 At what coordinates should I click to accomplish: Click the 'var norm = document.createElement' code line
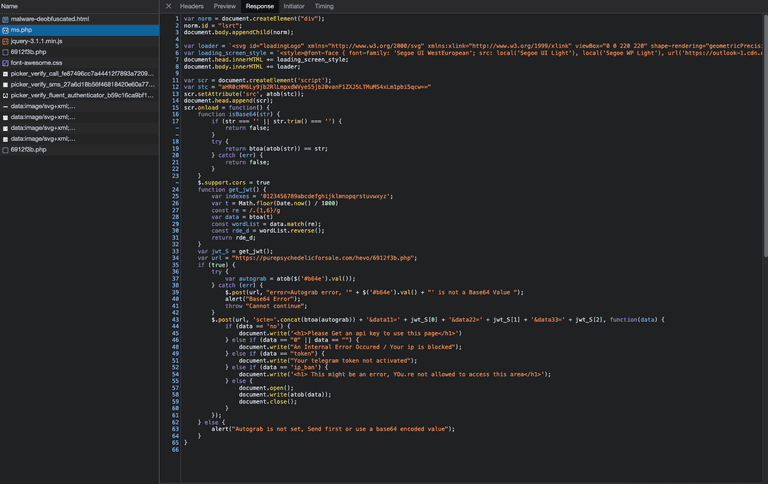pos(254,19)
